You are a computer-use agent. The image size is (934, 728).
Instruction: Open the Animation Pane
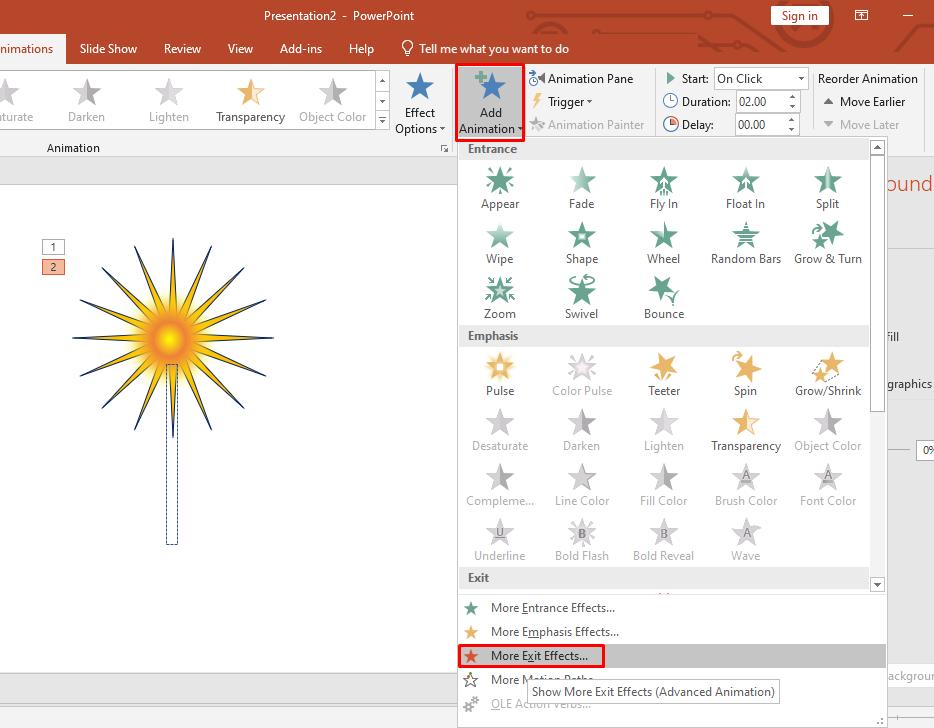pyautogui.click(x=585, y=78)
